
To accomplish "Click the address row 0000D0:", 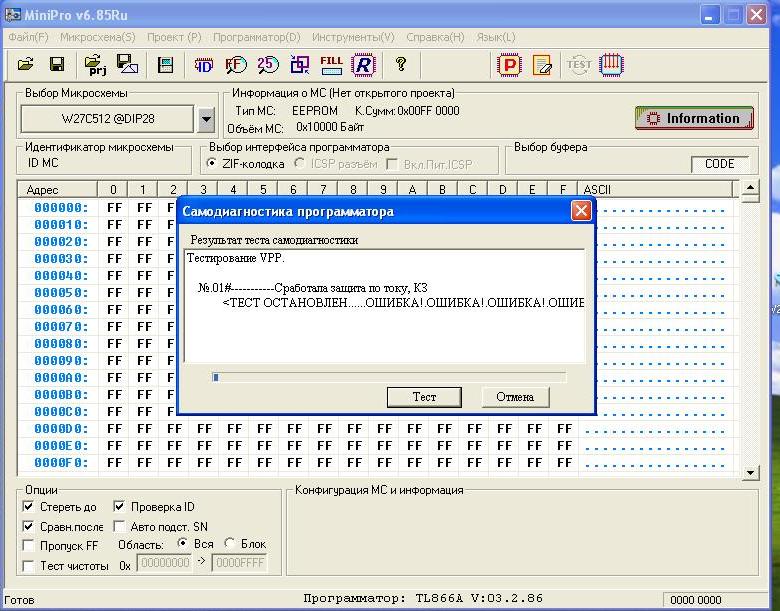I will pyautogui.click(x=61, y=428).
